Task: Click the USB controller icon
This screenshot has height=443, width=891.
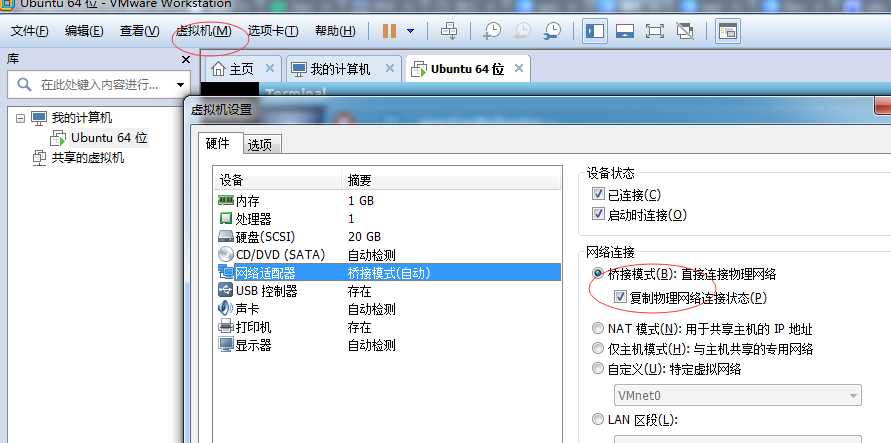Action: [x=226, y=291]
